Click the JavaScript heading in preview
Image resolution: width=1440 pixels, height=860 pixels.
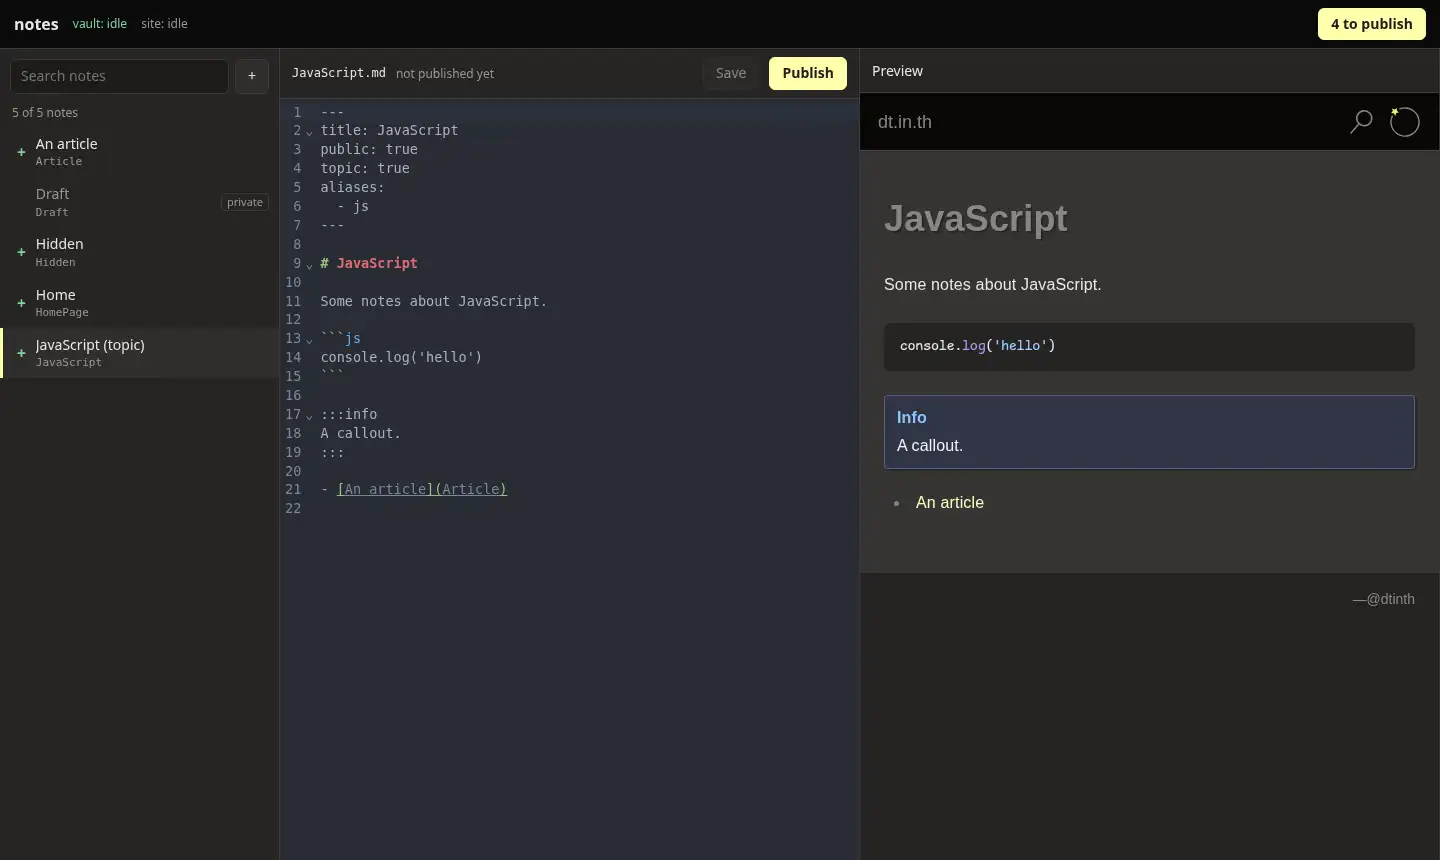click(x=975, y=218)
